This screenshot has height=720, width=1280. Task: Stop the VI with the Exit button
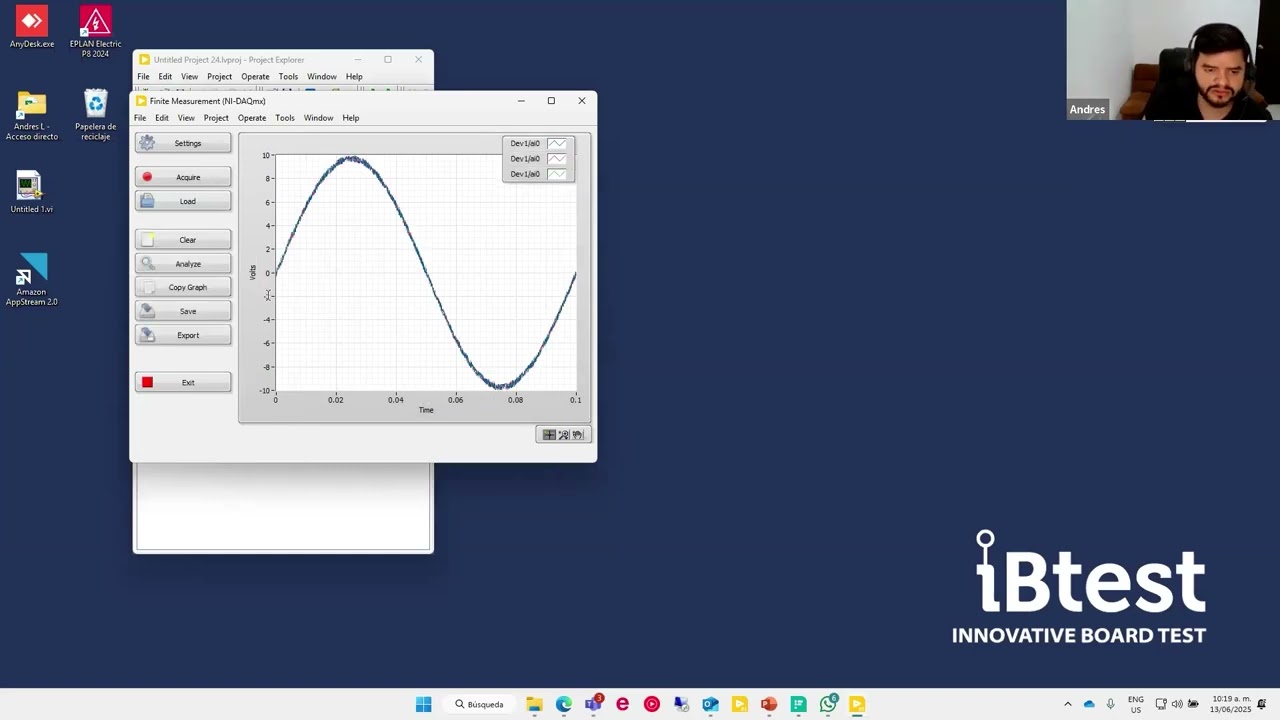tap(183, 382)
